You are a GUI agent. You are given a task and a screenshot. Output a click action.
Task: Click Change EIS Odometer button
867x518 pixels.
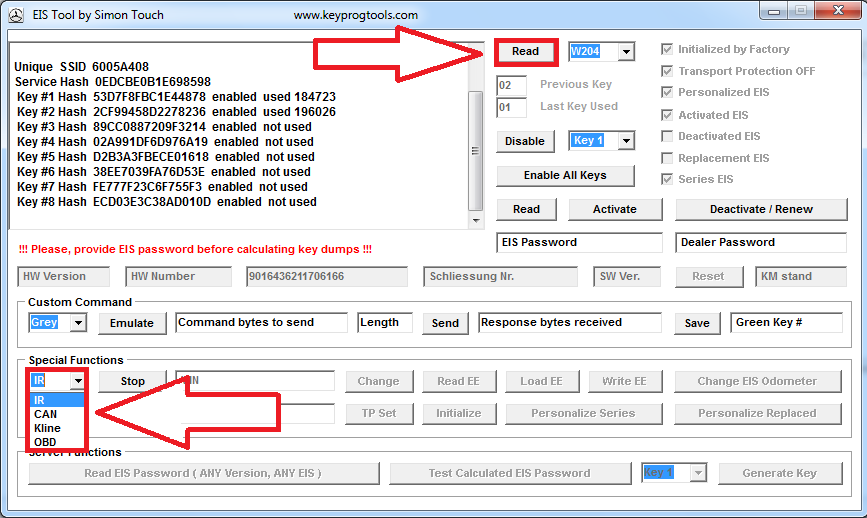(x=758, y=381)
